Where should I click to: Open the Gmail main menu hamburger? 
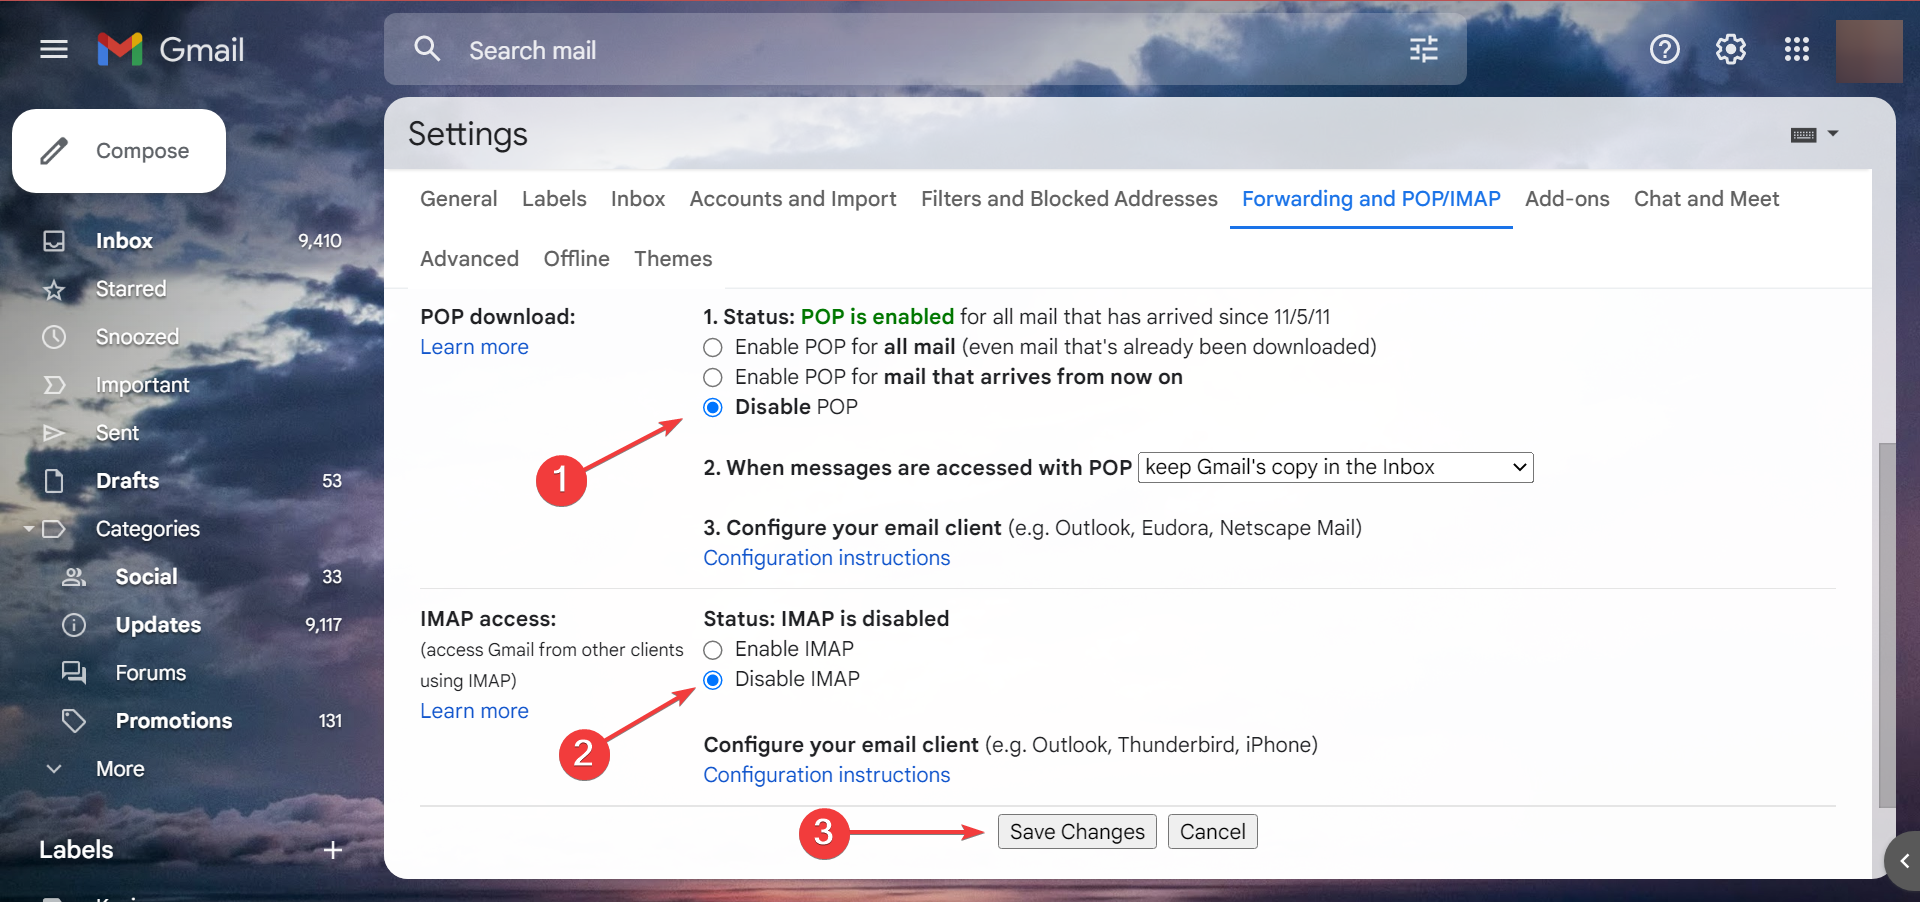[53, 49]
